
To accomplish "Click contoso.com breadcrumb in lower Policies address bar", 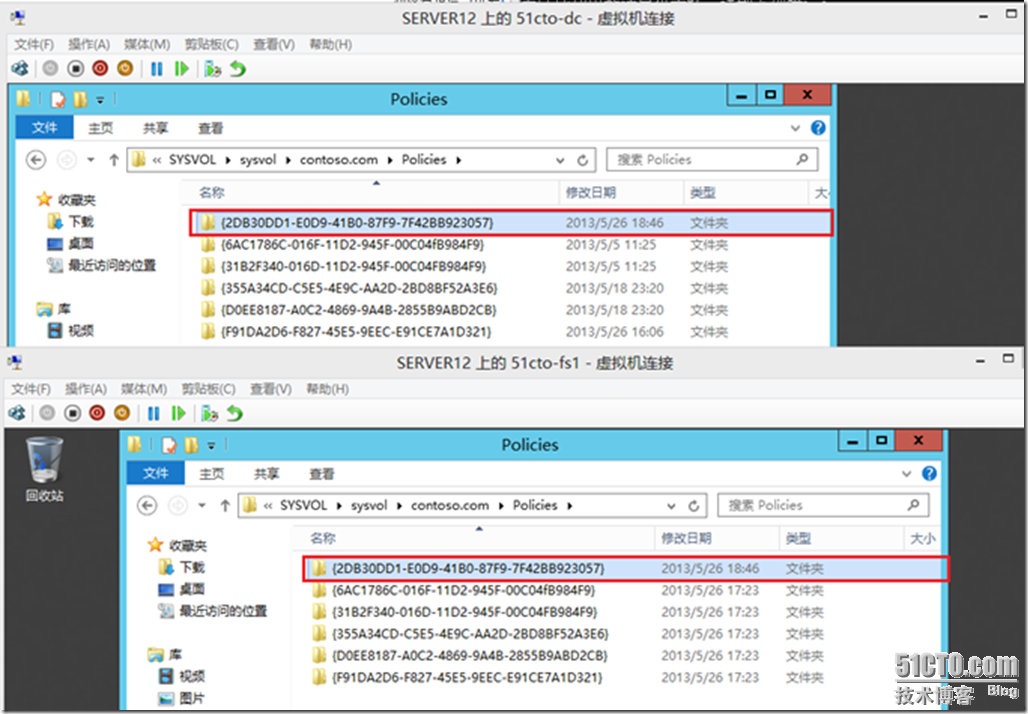I will tap(450, 506).
